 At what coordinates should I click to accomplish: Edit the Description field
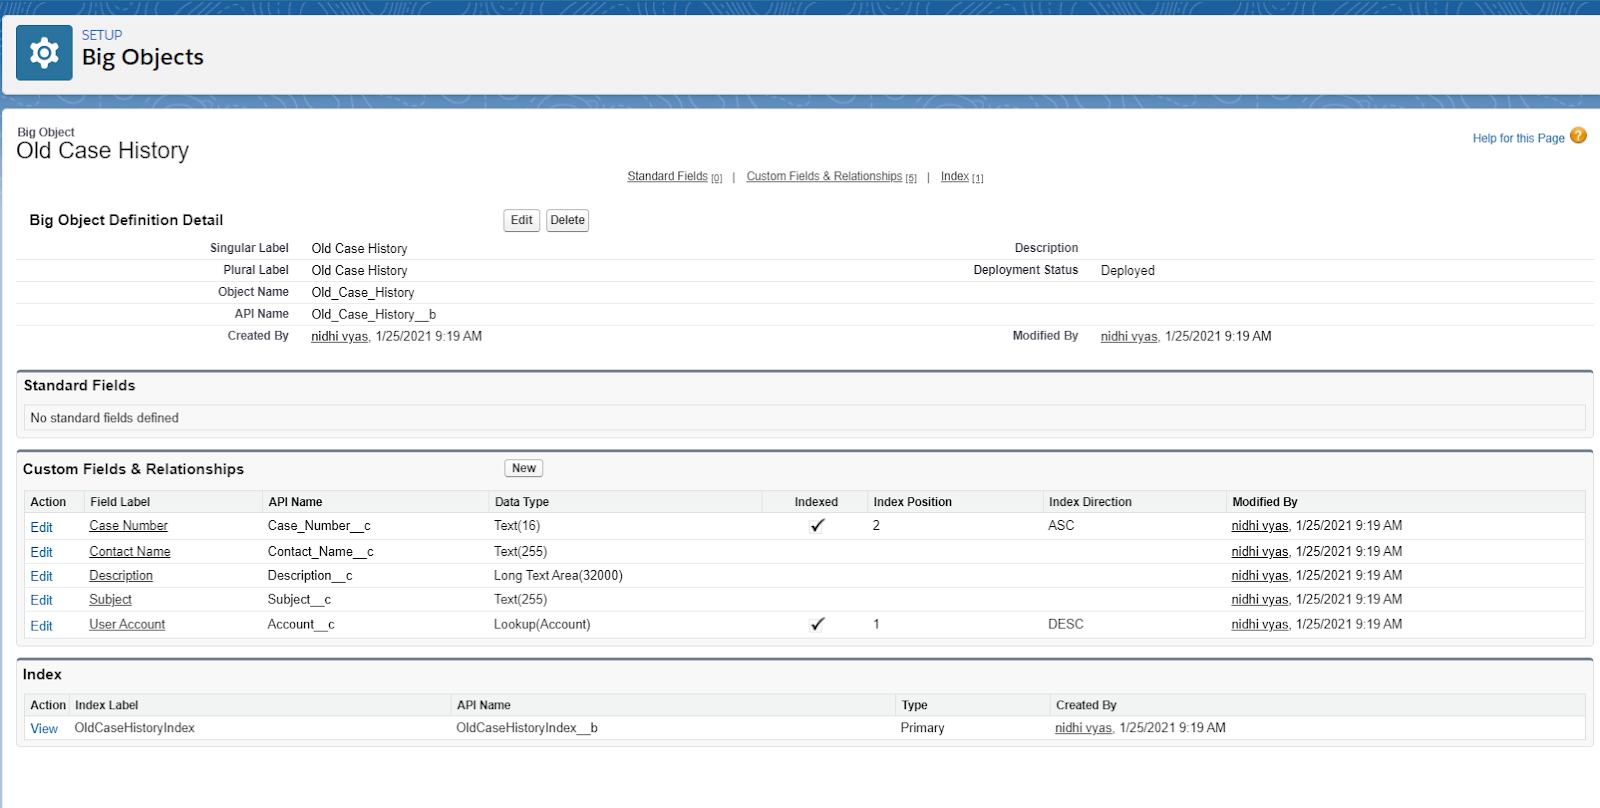(x=41, y=576)
